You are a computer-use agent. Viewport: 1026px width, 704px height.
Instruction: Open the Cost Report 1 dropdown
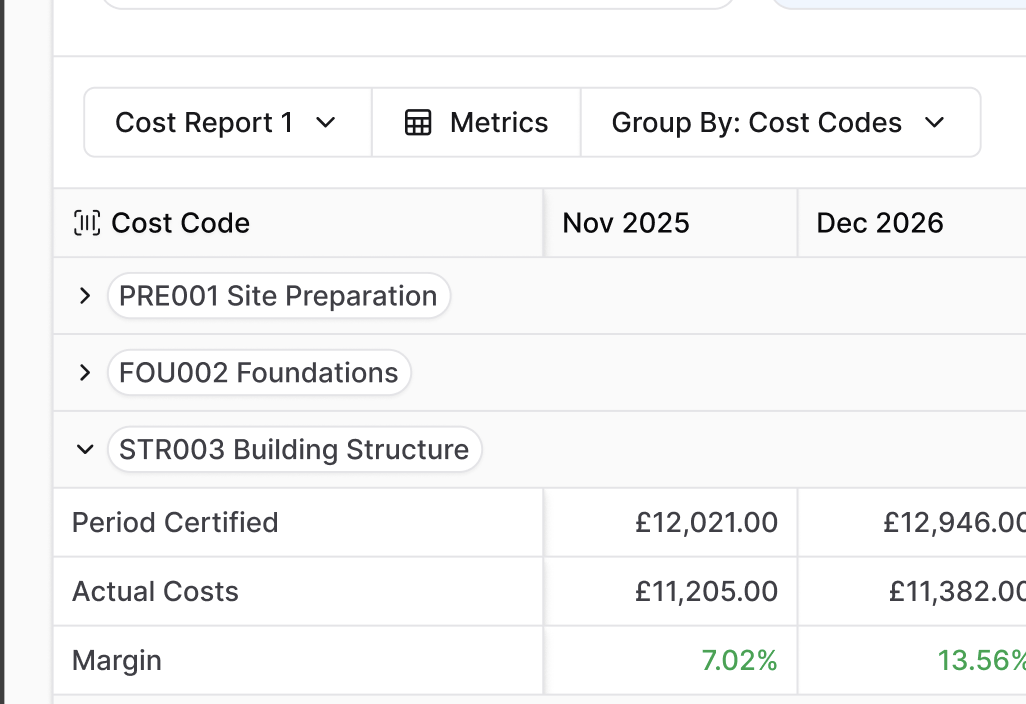pyautogui.click(x=227, y=123)
